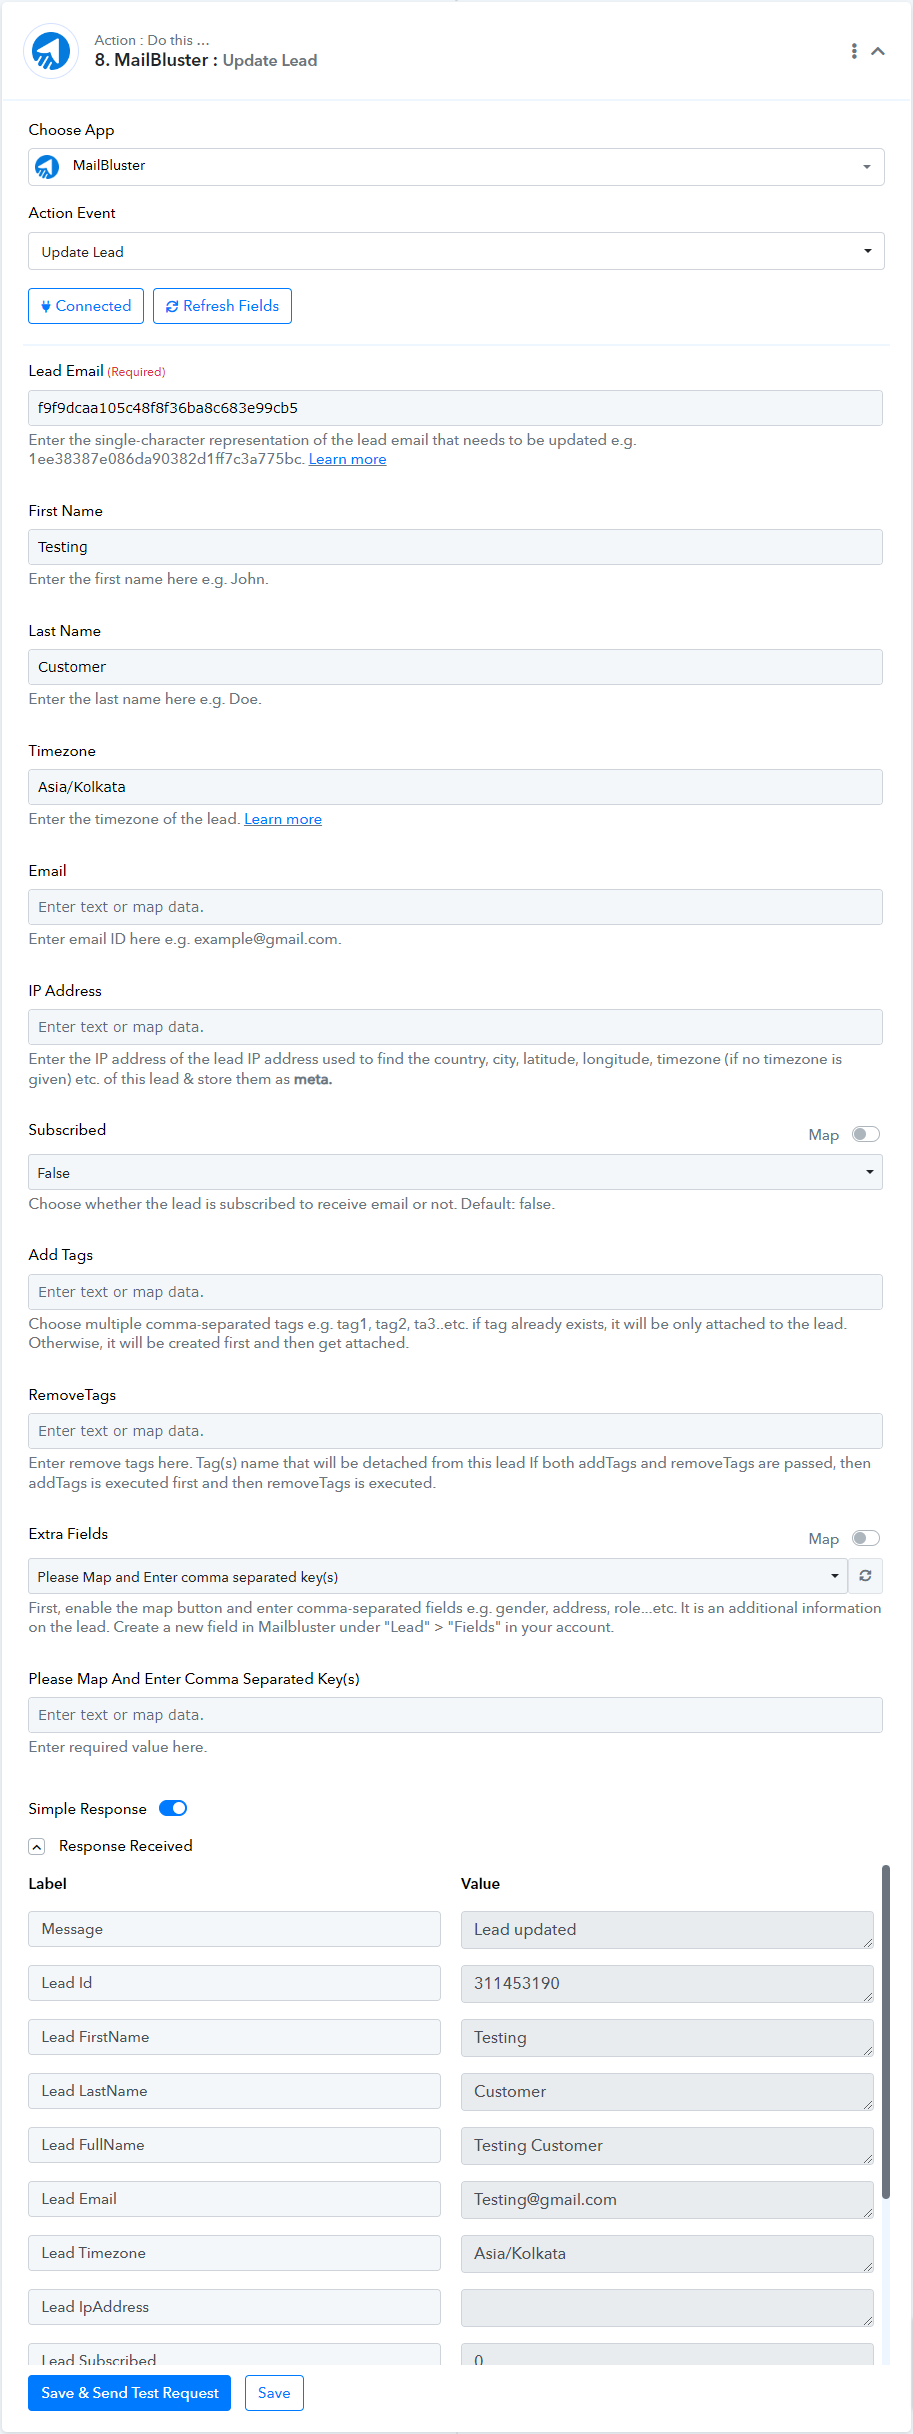913x2434 pixels.
Task: Toggle the Map switch for Subscribed
Action: tap(866, 1134)
